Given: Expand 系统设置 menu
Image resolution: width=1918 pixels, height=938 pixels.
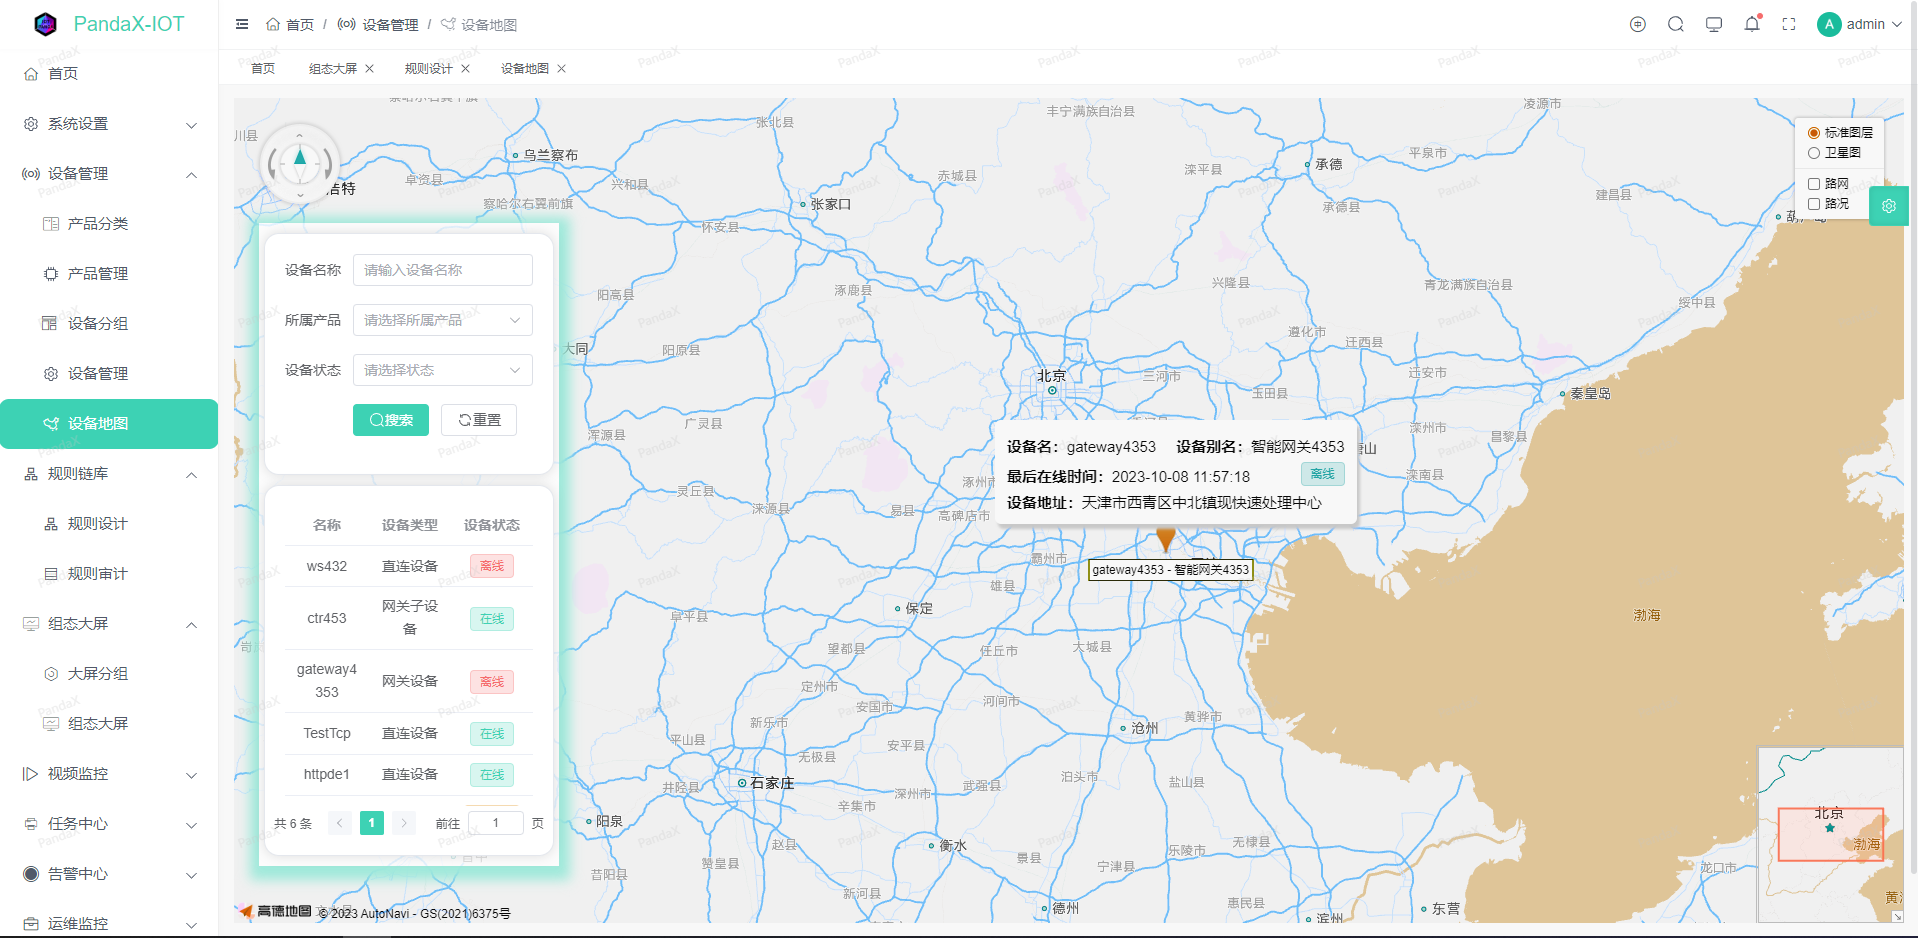Looking at the screenshot, I should click(x=109, y=124).
